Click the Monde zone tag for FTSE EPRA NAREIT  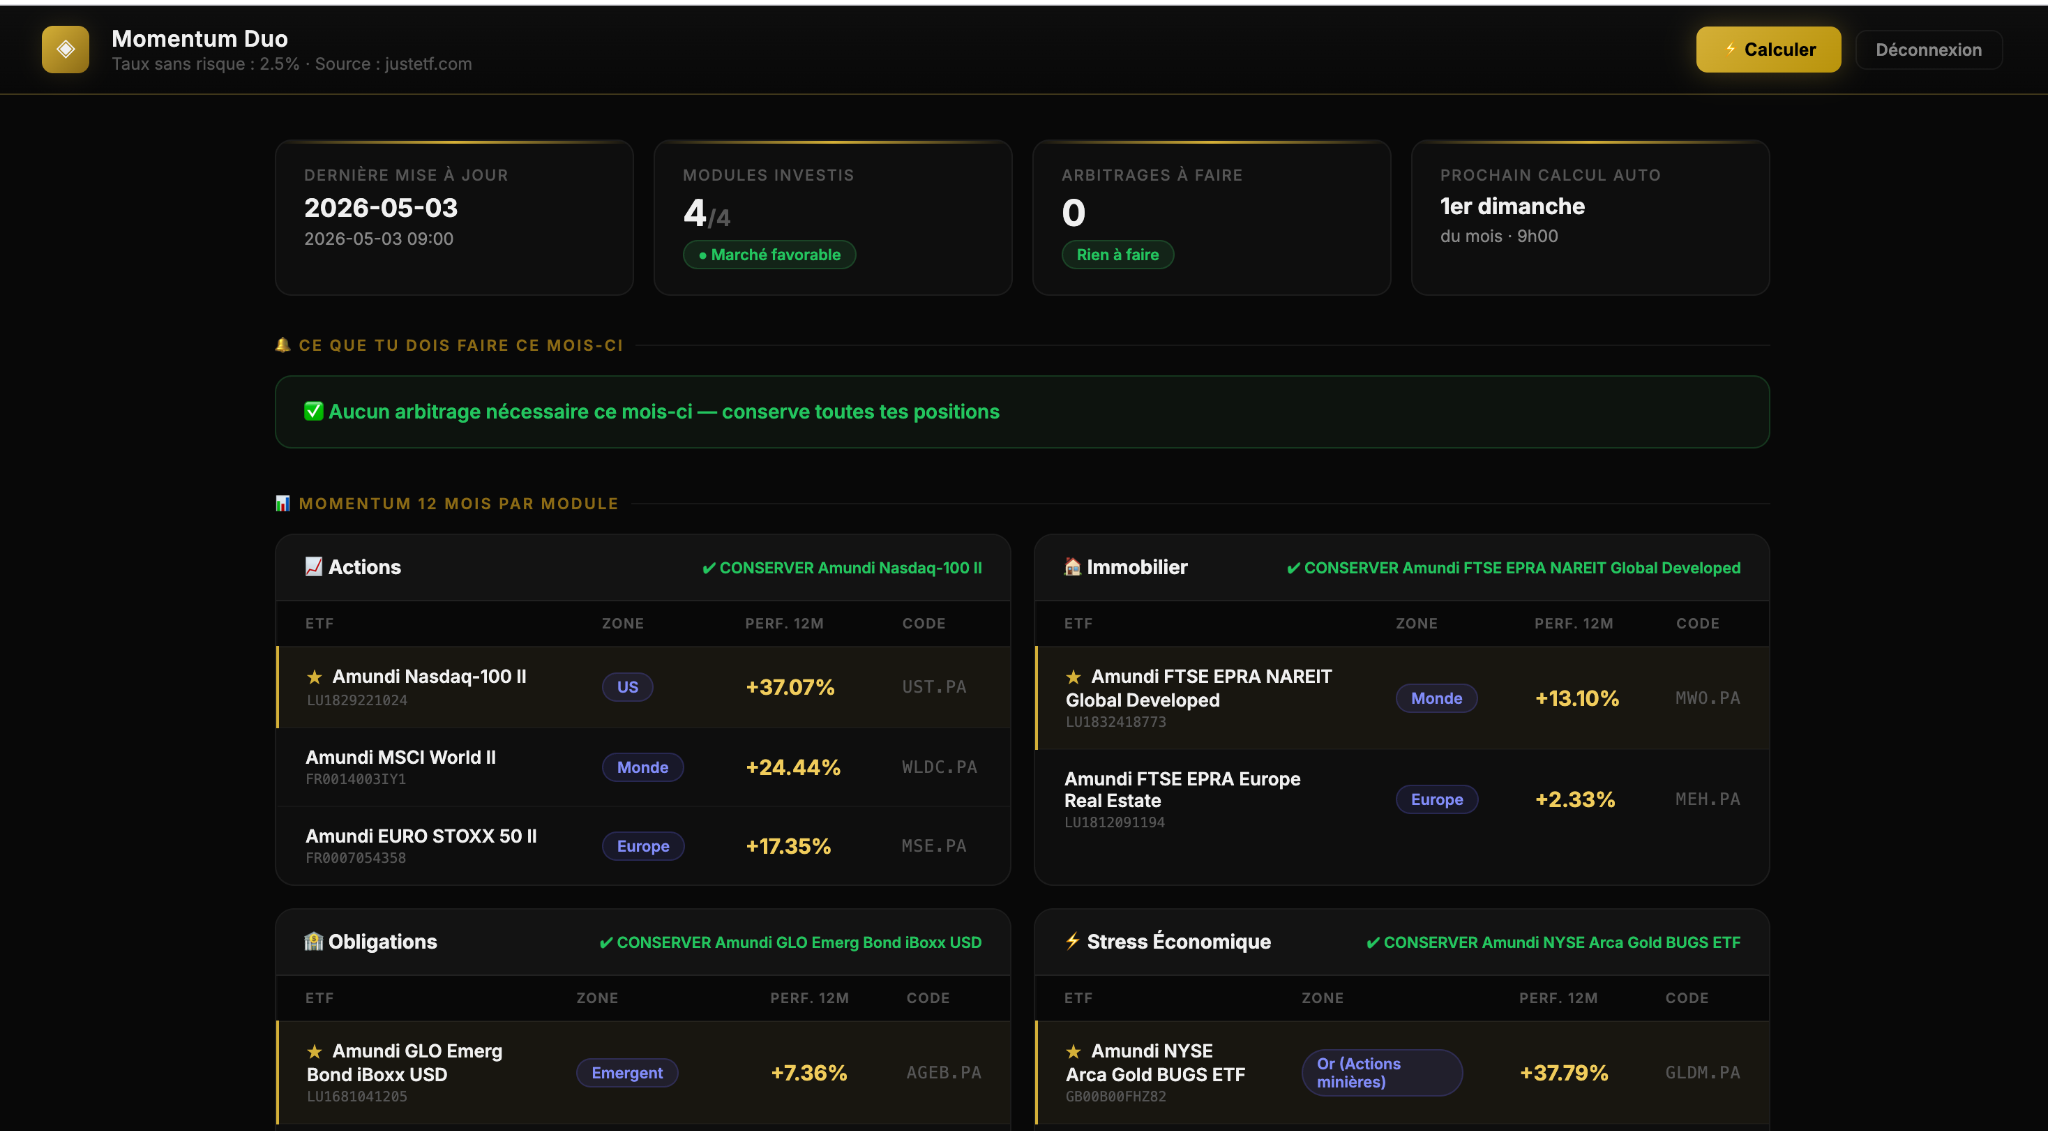[1437, 699]
